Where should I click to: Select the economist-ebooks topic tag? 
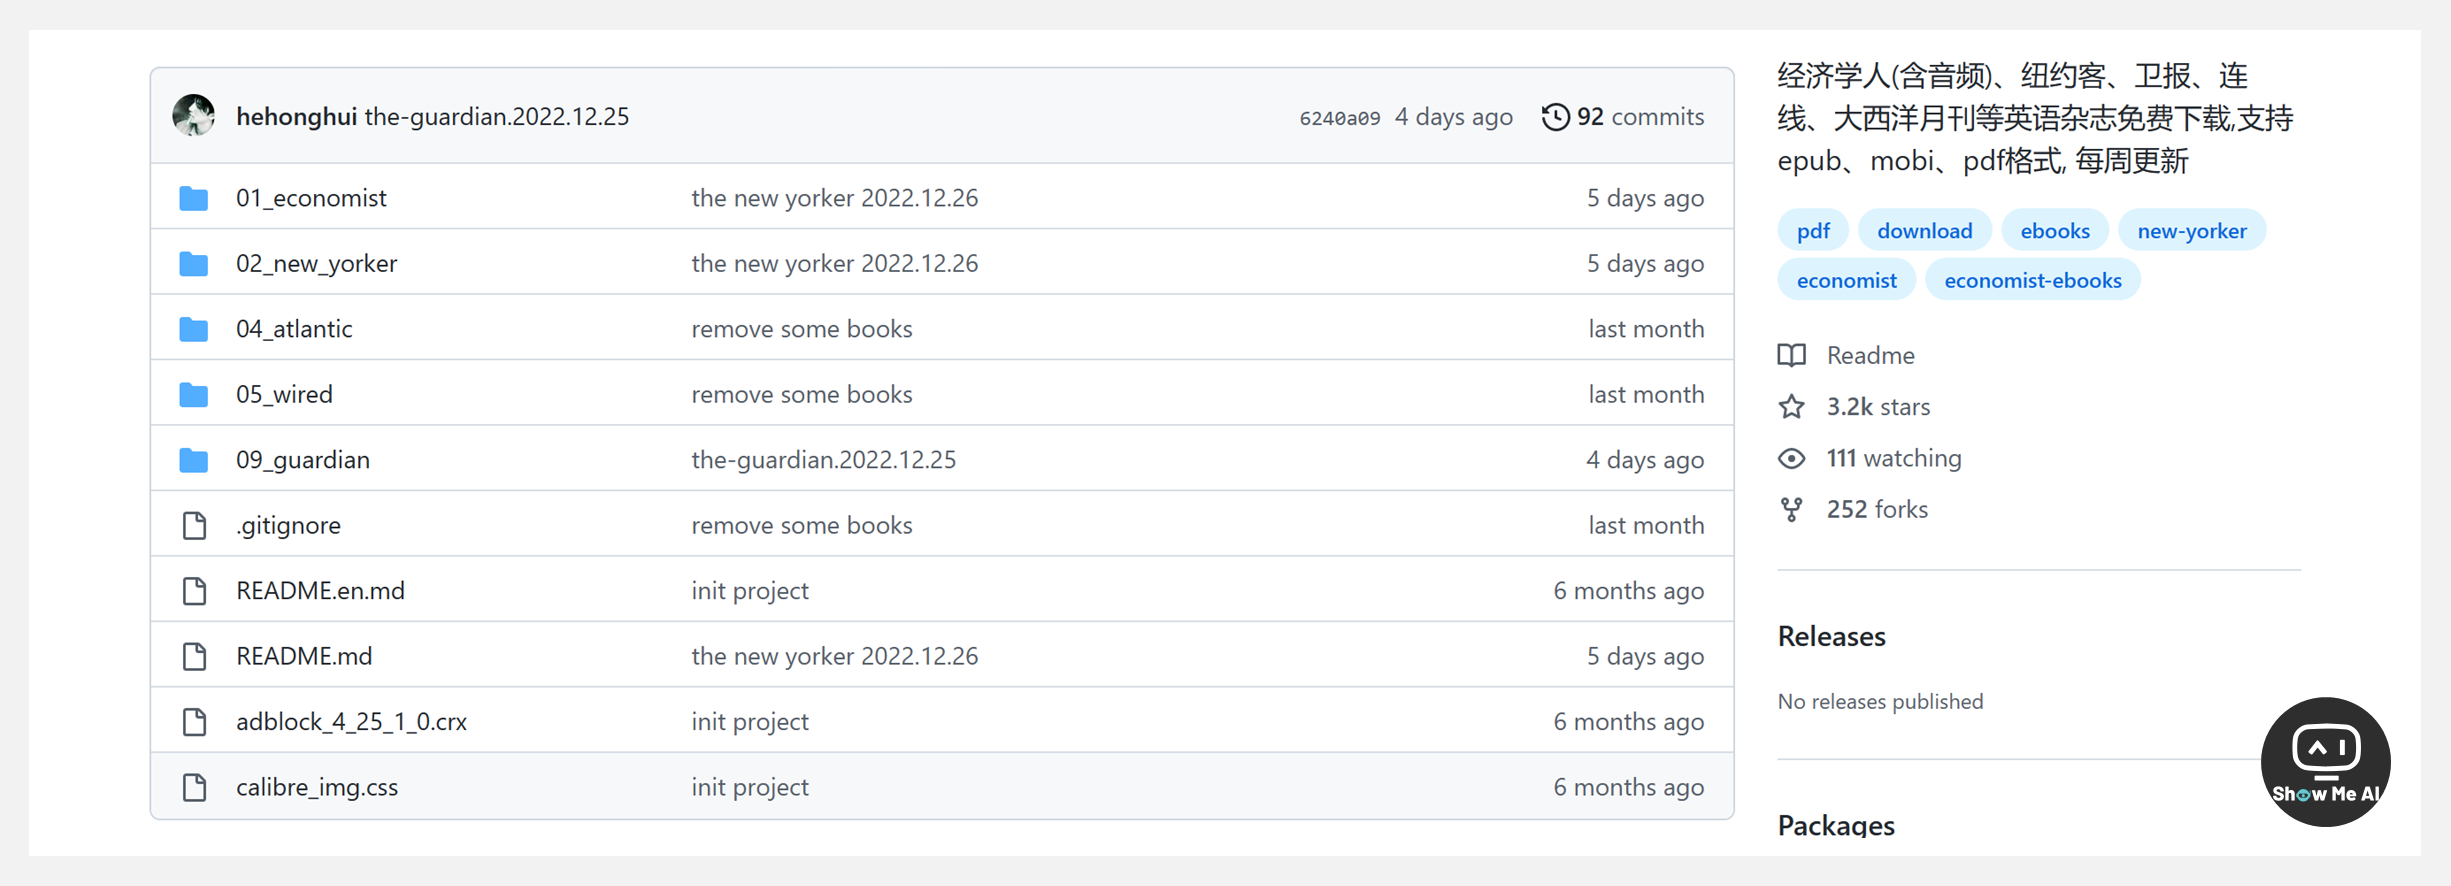[x=2033, y=280]
